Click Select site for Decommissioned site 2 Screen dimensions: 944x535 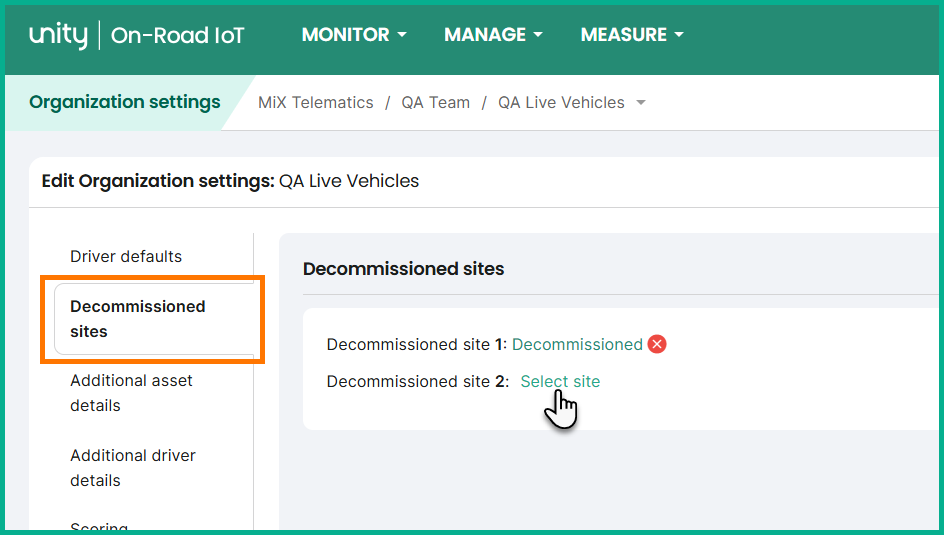[560, 382]
